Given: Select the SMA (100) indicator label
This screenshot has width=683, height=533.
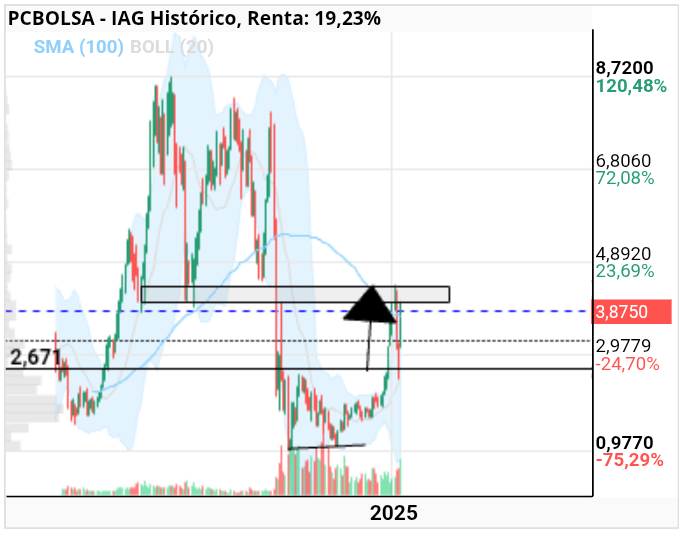Looking at the screenshot, I should coord(79,47).
